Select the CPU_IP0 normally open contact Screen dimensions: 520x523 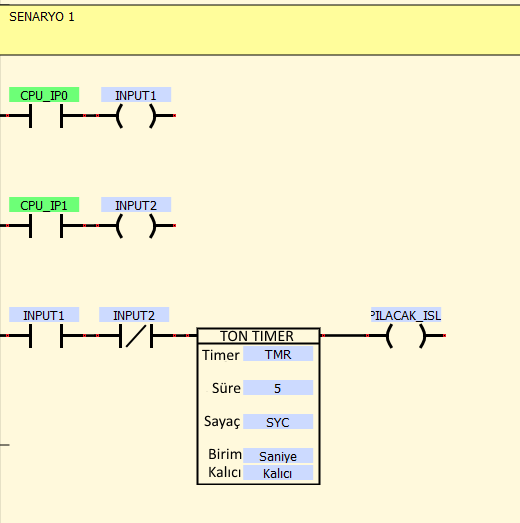(46, 116)
